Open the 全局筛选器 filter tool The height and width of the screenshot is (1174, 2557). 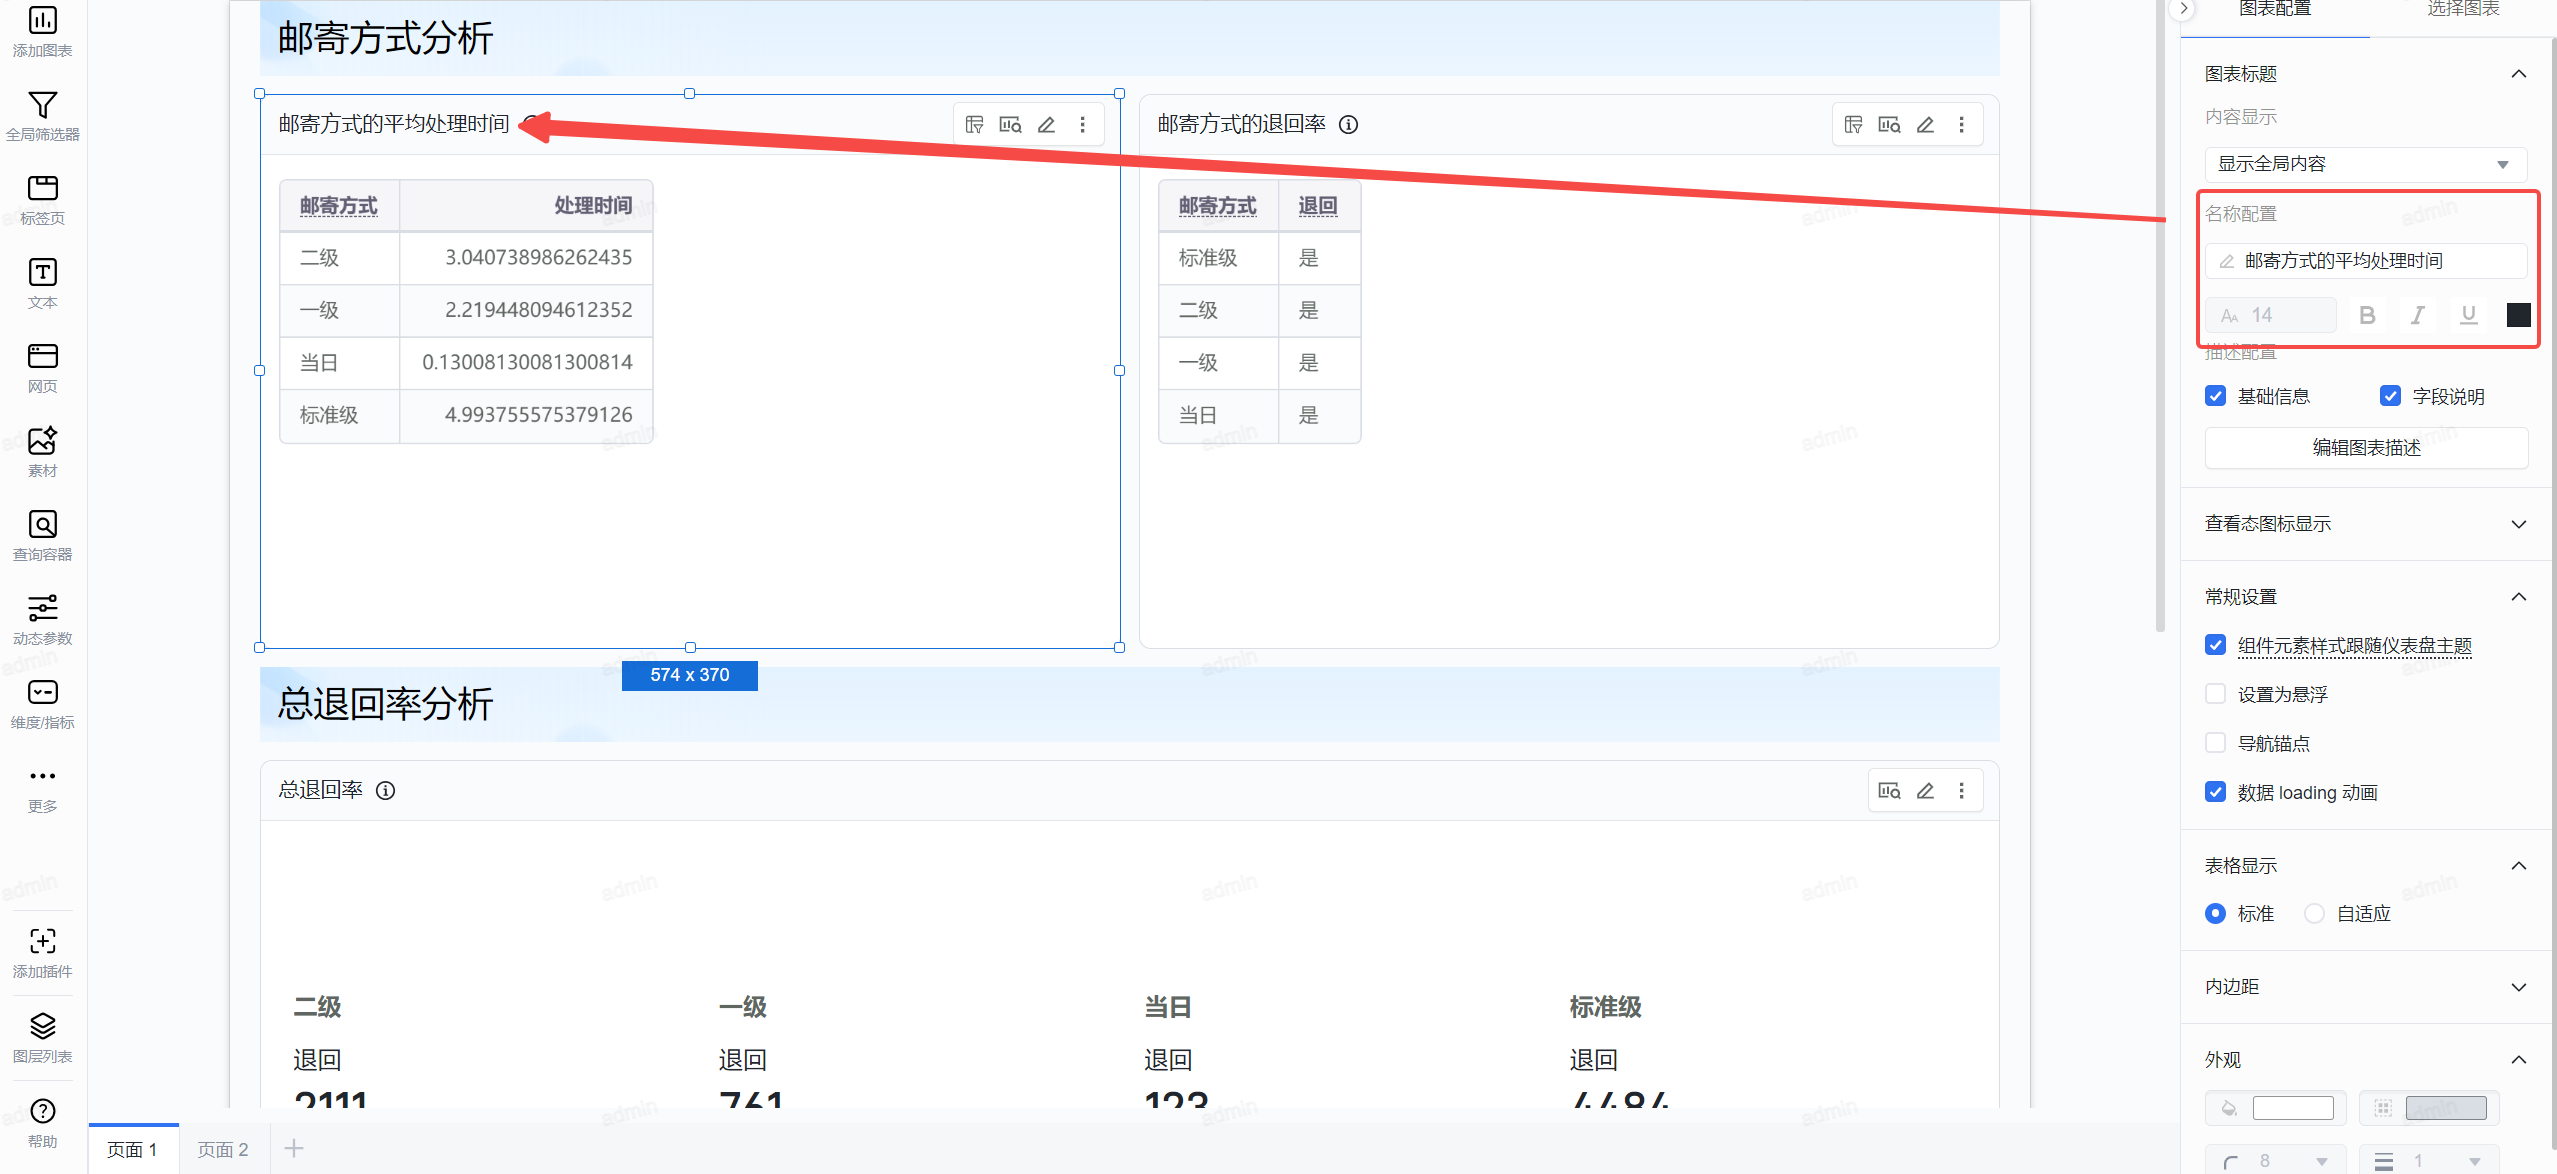(x=42, y=115)
